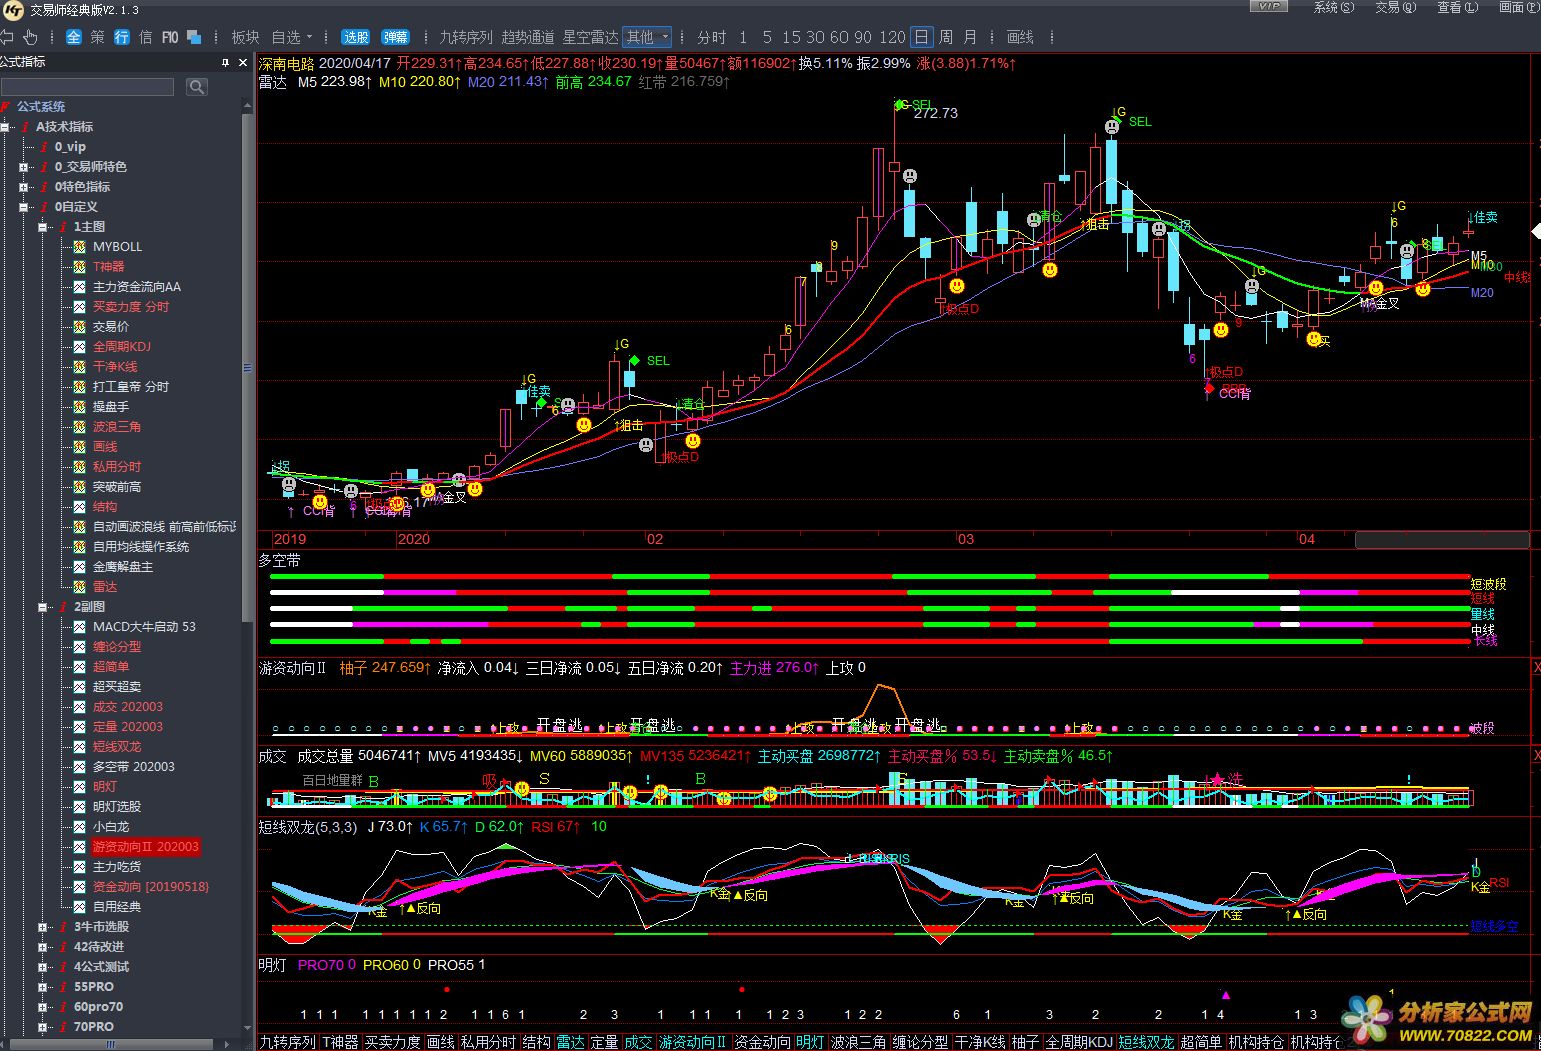Select the 周 weekly period
The width and height of the screenshot is (1541, 1051).
point(946,37)
